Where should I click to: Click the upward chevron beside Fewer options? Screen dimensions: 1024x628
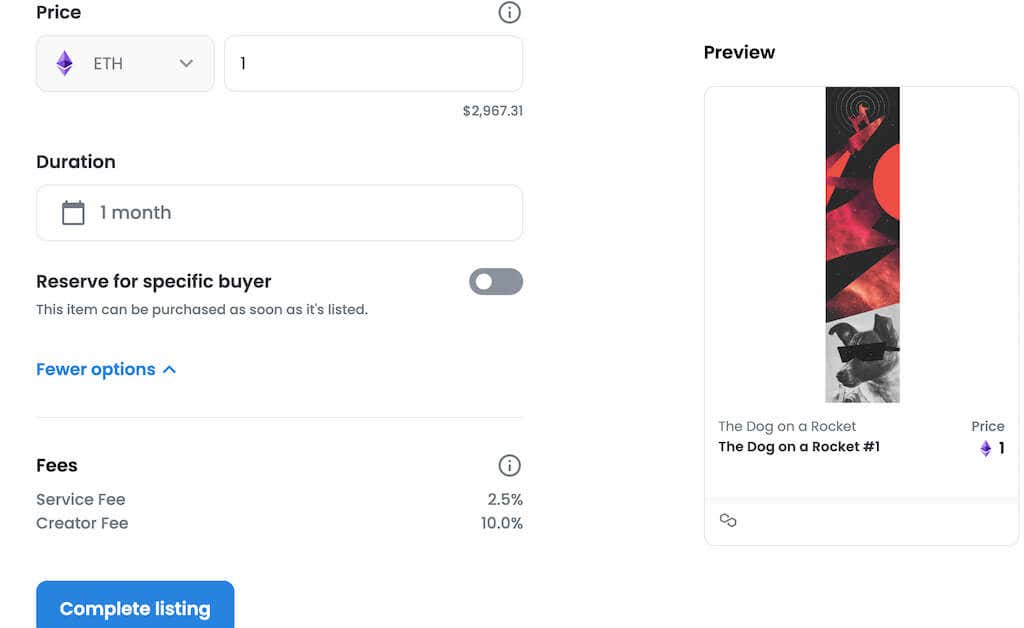169,368
